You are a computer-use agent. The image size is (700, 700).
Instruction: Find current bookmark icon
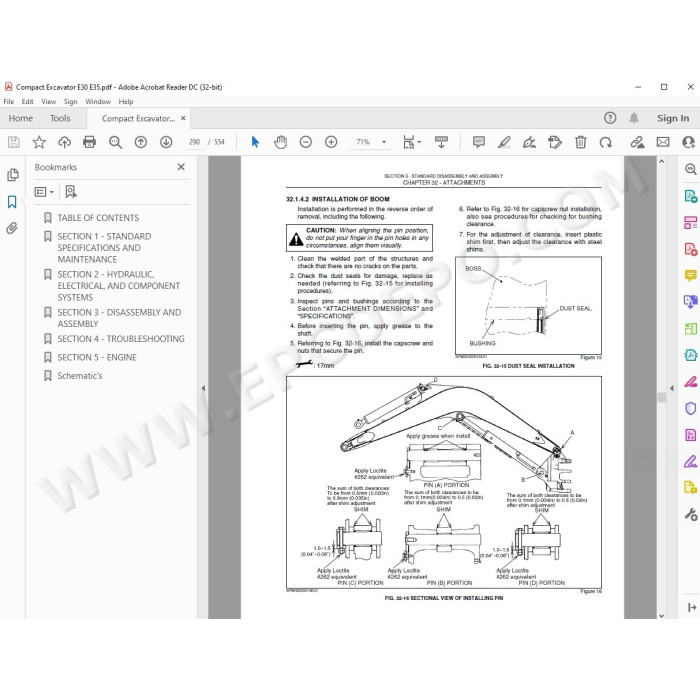[71, 192]
